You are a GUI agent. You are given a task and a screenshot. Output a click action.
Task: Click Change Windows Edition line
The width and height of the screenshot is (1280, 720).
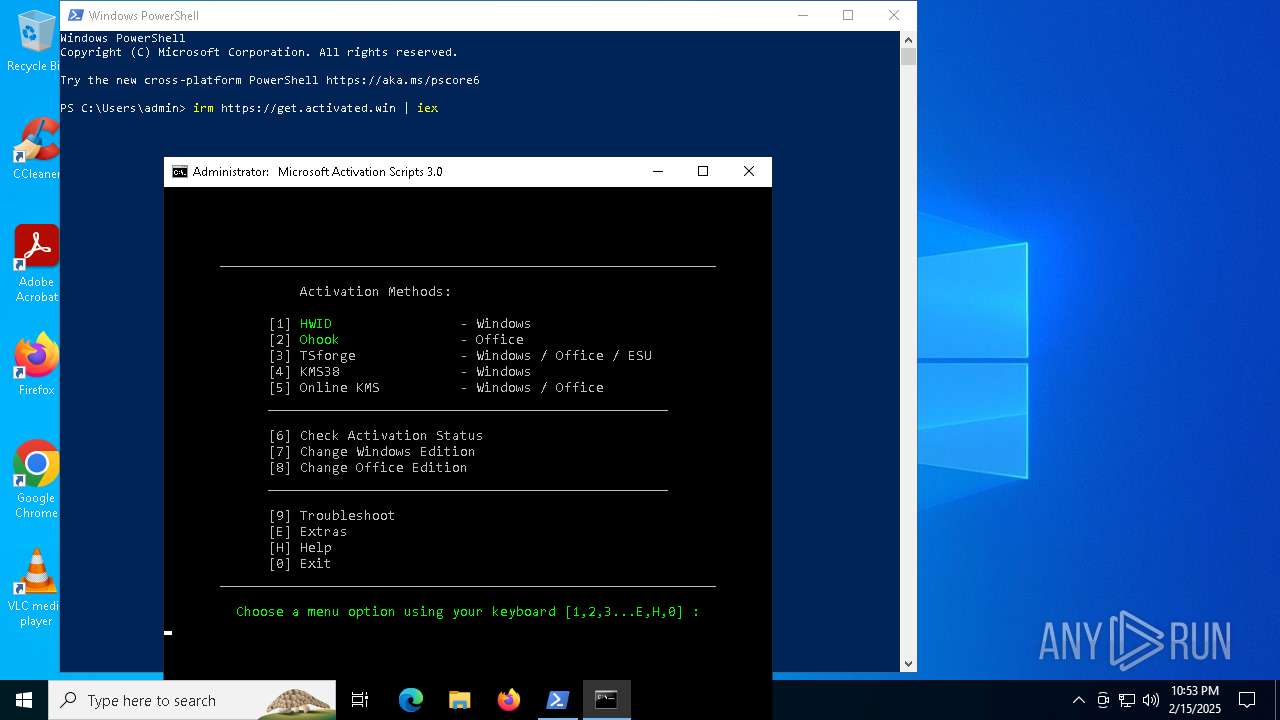coord(372,452)
